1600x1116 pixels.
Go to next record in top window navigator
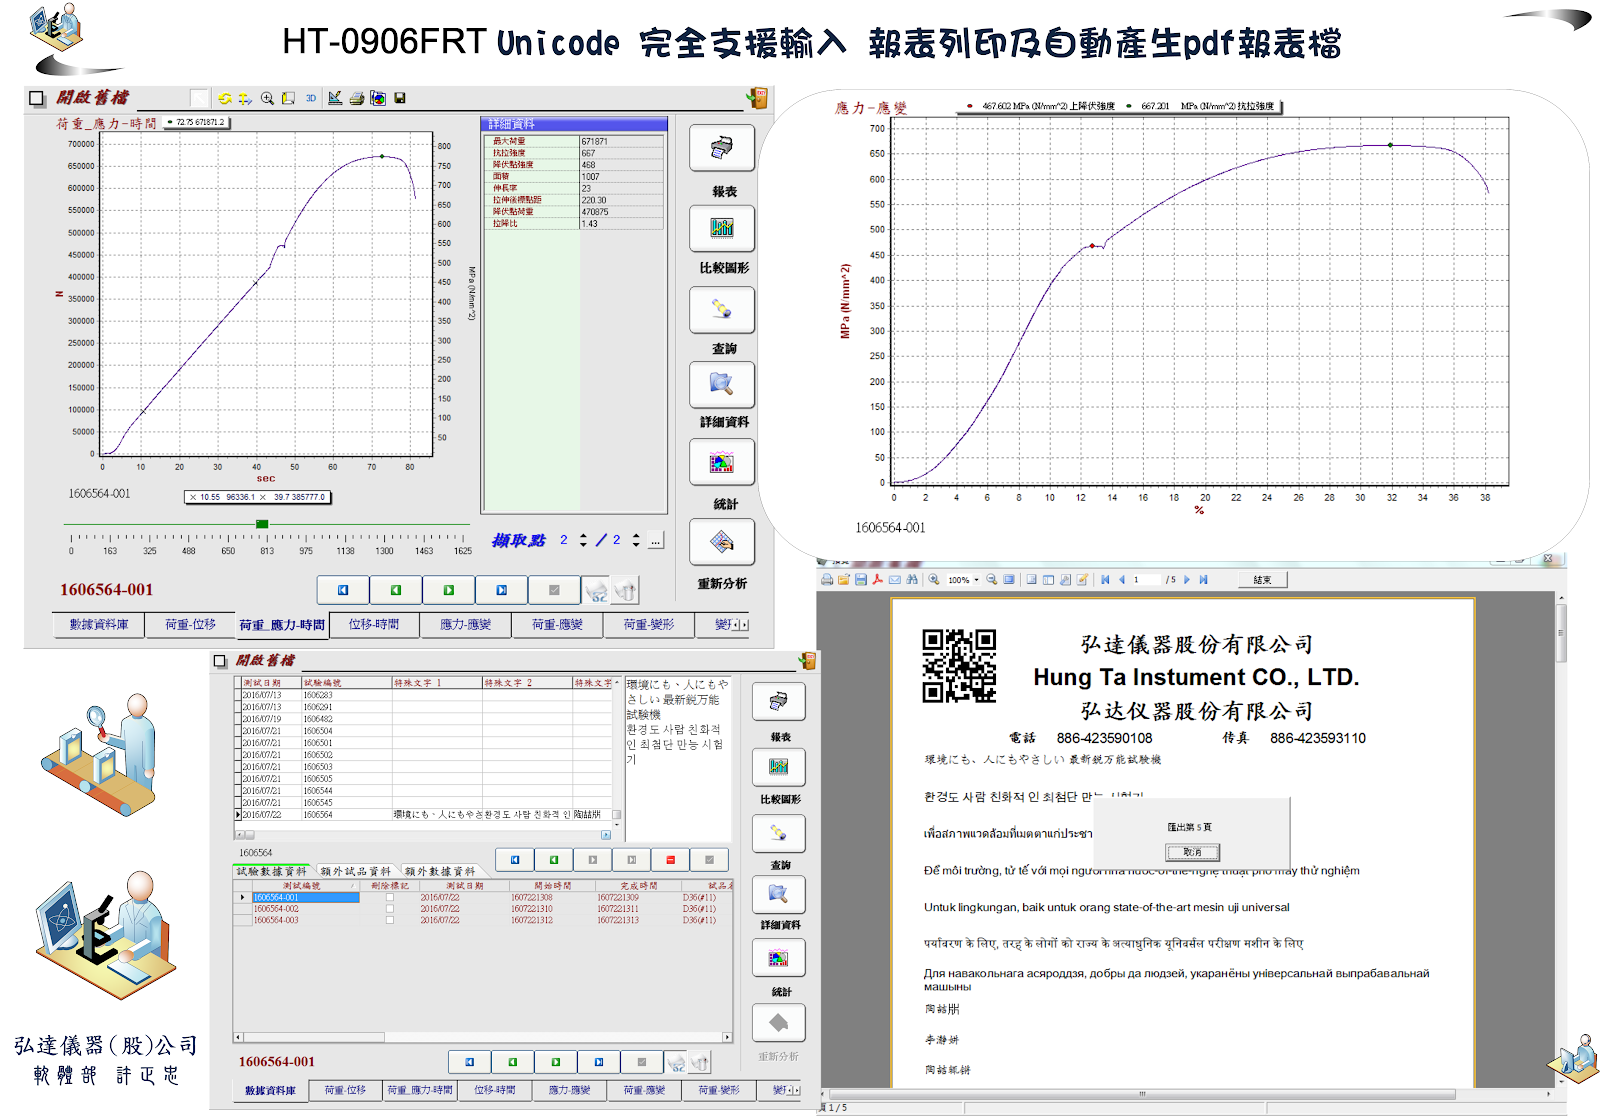pyautogui.click(x=449, y=590)
